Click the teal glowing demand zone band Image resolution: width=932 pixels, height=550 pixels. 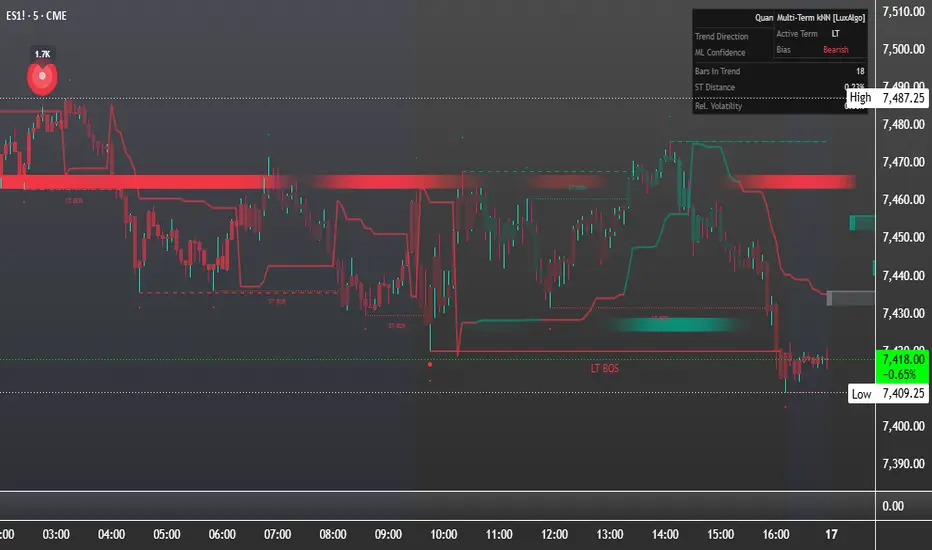click(x=675, y=324)
